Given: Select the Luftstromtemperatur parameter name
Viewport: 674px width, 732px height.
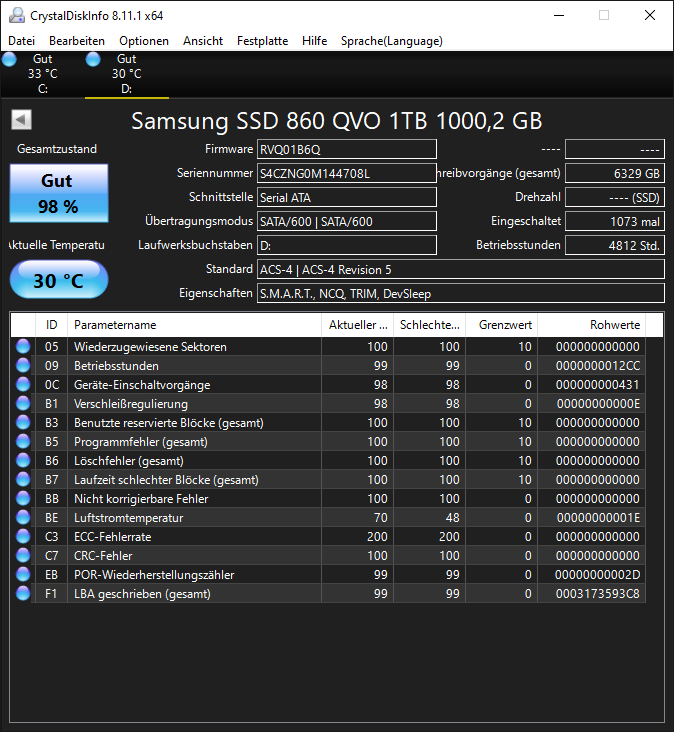Looking at the screenshot, I should click(128, 518).
